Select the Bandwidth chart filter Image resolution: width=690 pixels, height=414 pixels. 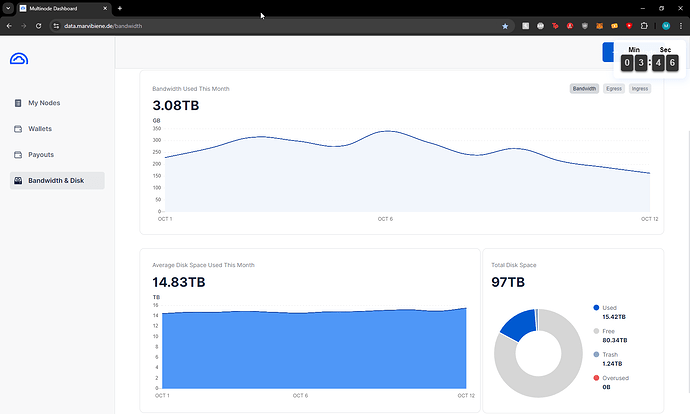coord(584,89)
